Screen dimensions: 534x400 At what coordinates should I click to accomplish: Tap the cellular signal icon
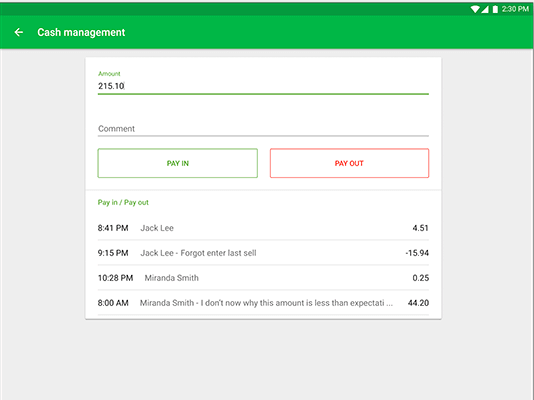point(485,9)
